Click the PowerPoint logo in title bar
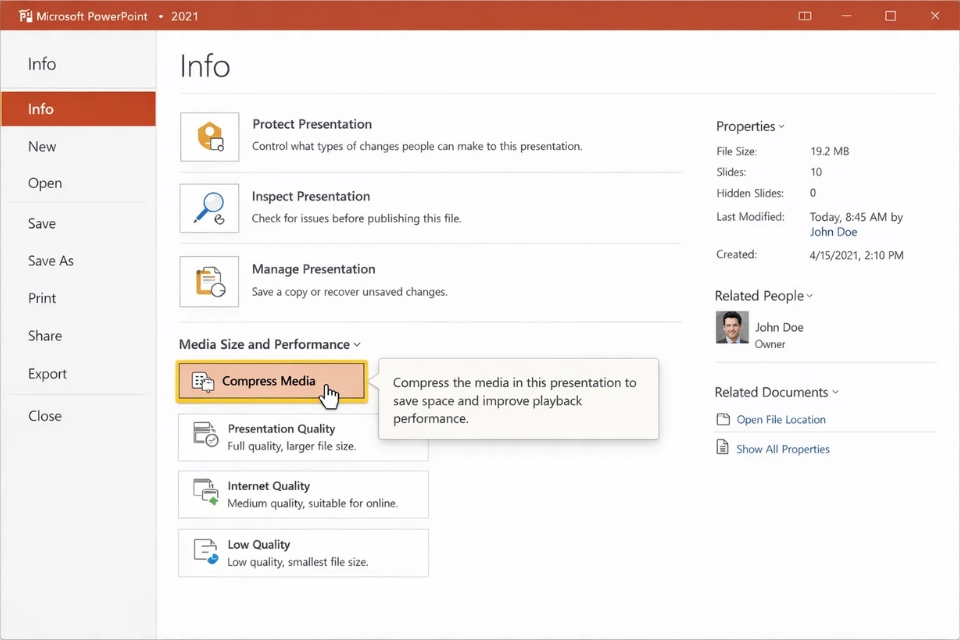 point(26,16)
